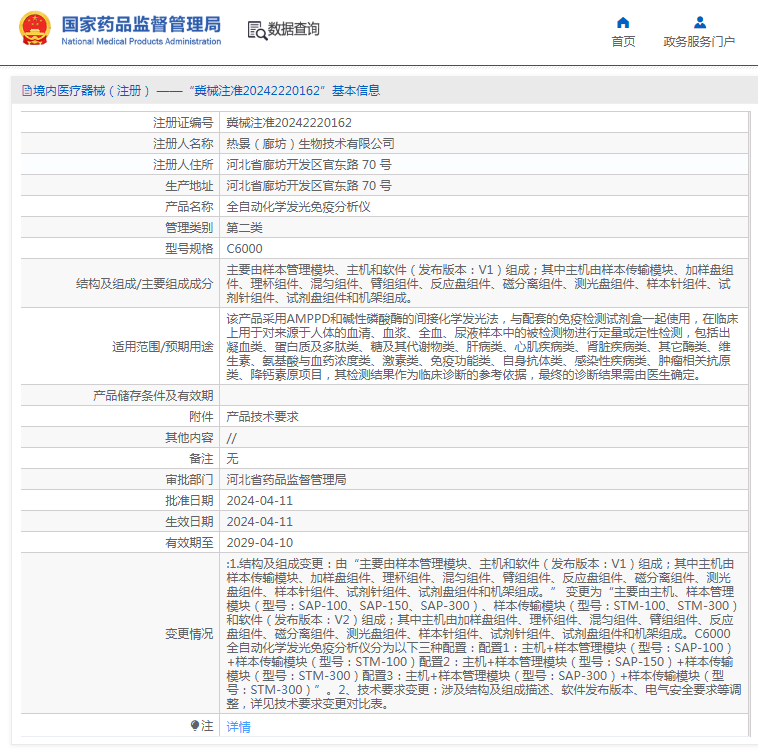Click the 注册人住所 address value
The image size is (758, 751).
click(x=309, y=165)
